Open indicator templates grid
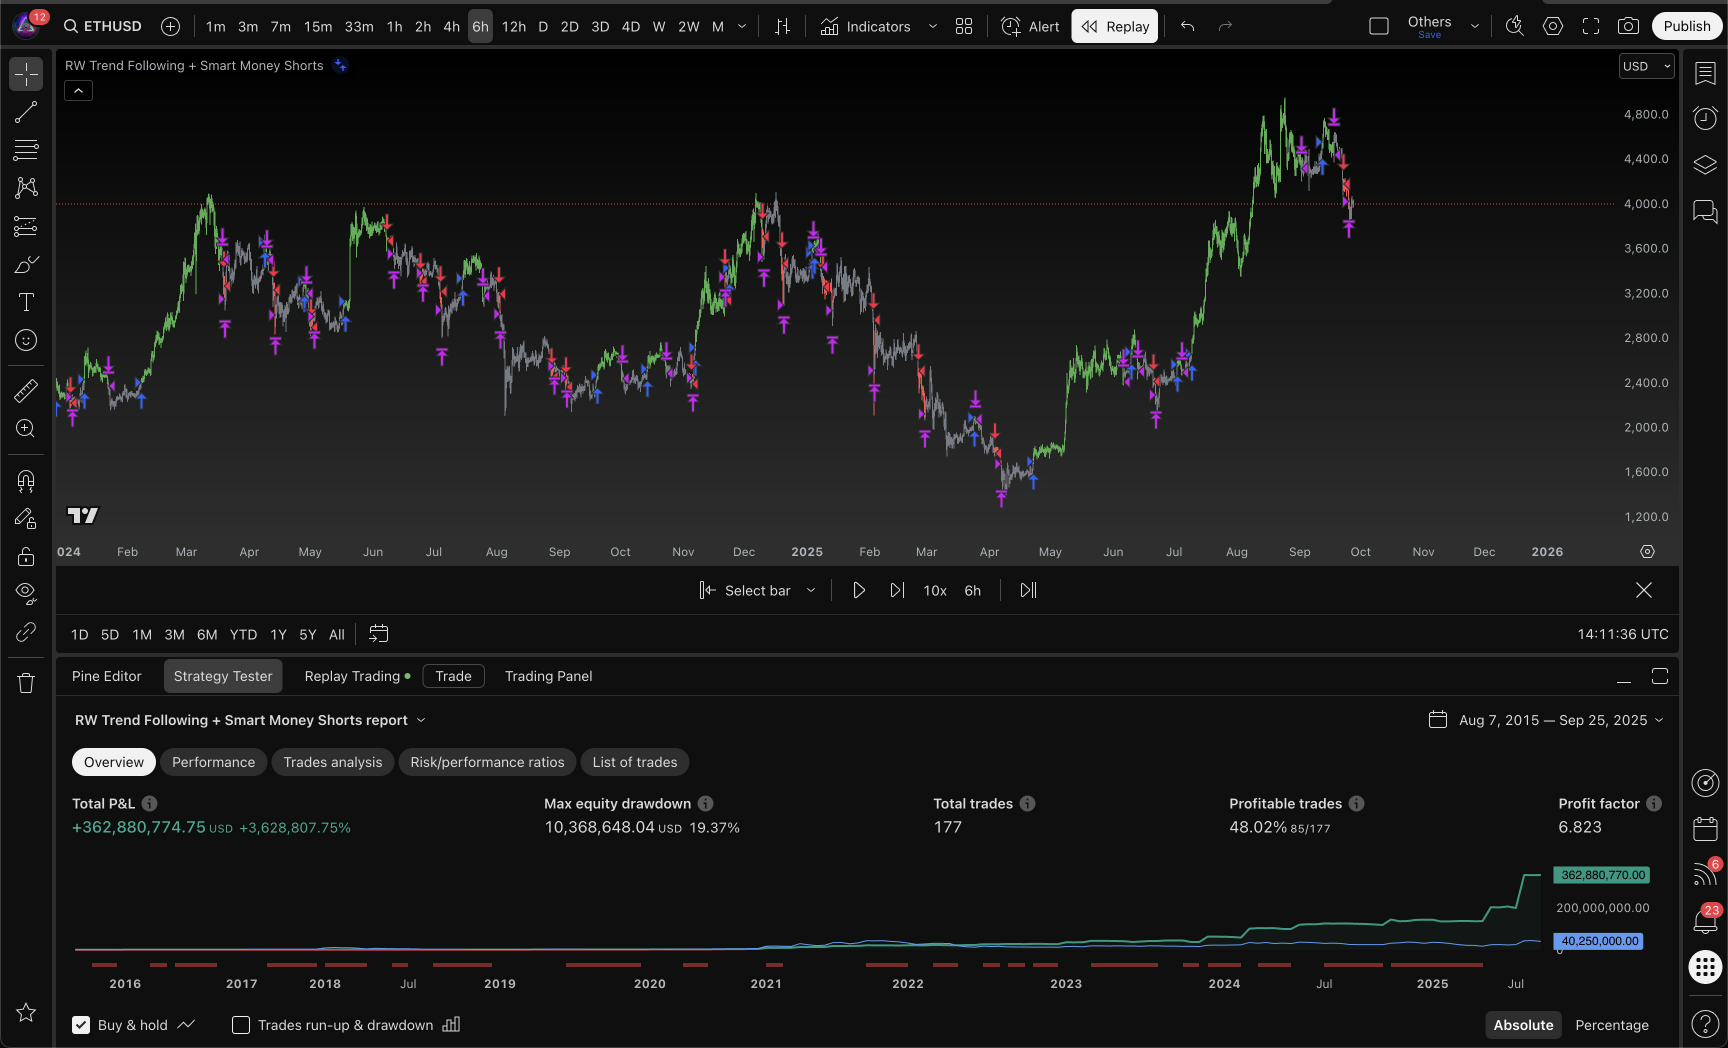 964,26
